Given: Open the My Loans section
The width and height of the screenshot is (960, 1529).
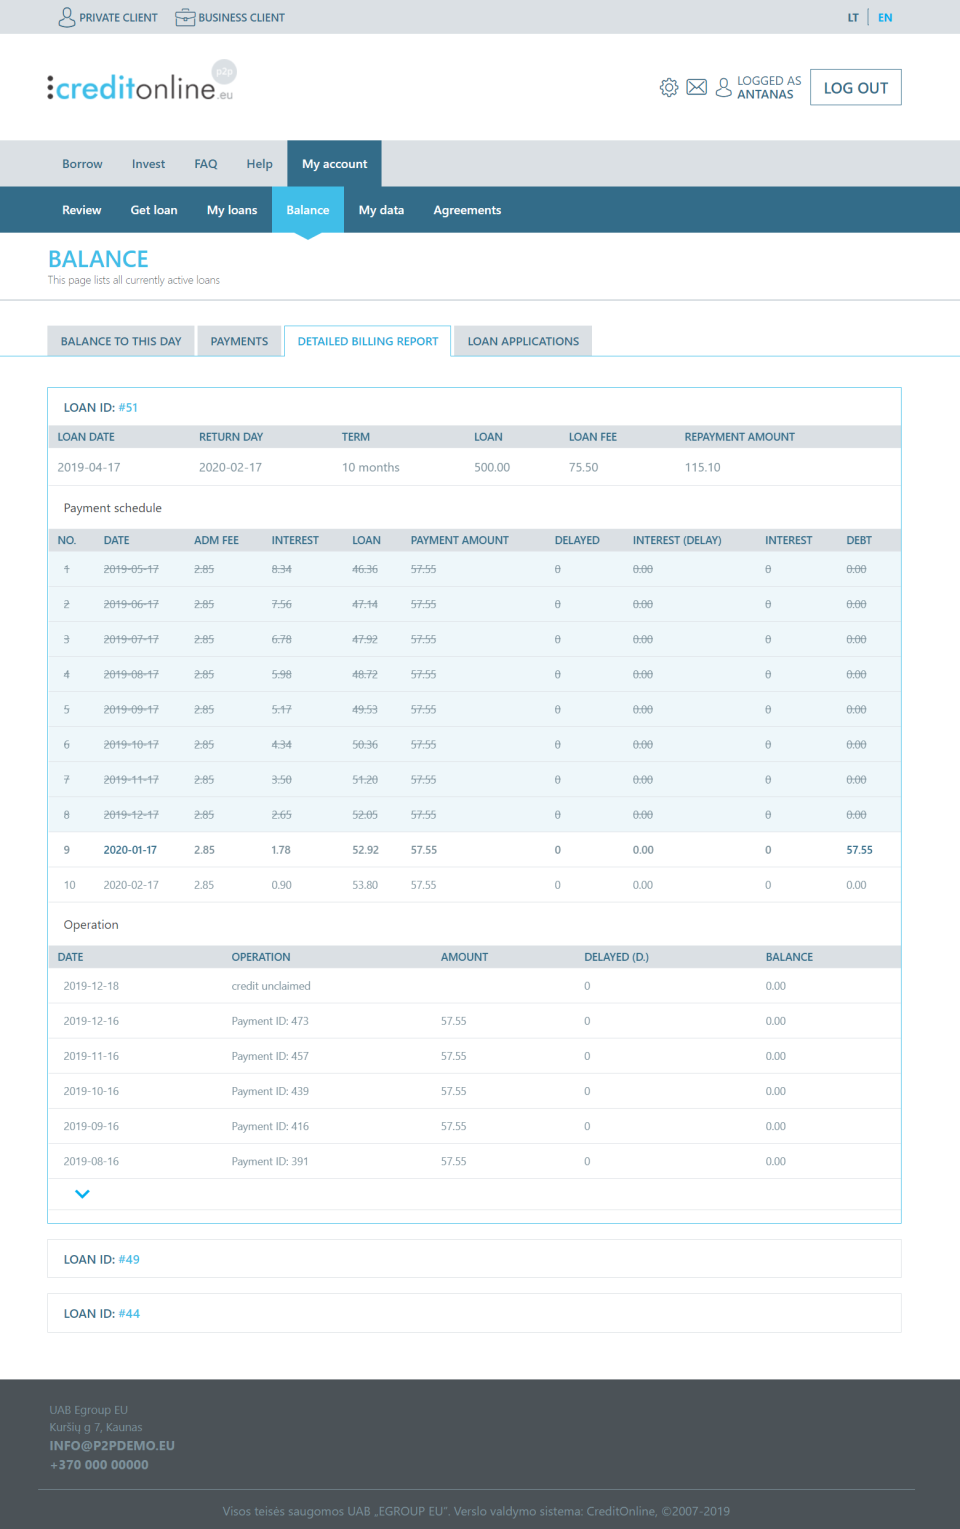Looking at the screenshot, I should pyautogui.click(x=231, y=209).
